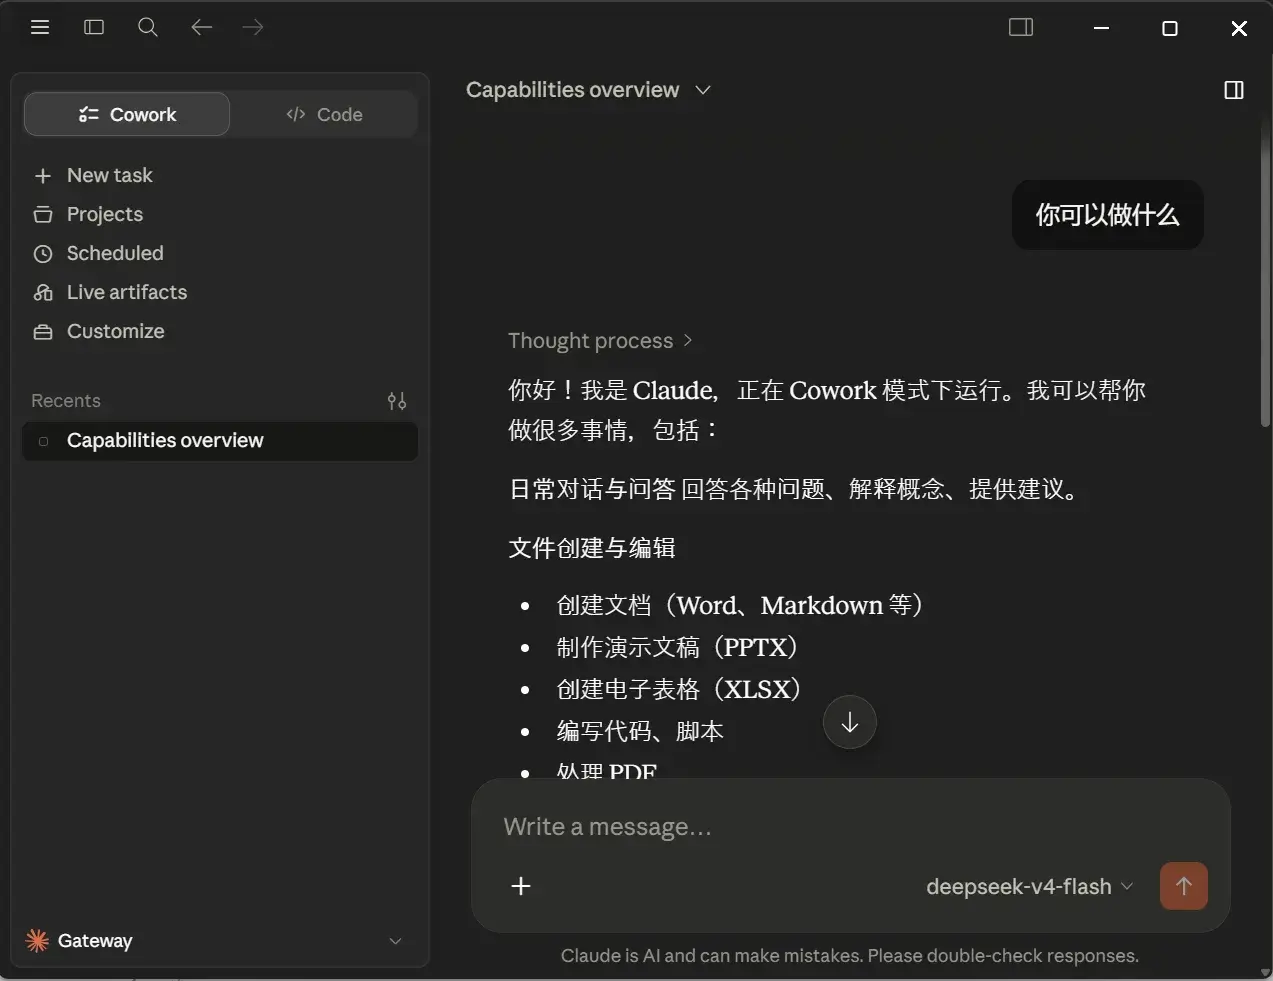Switch to the Cowork tab
The image size is (1273, 981).
(127, 114)
